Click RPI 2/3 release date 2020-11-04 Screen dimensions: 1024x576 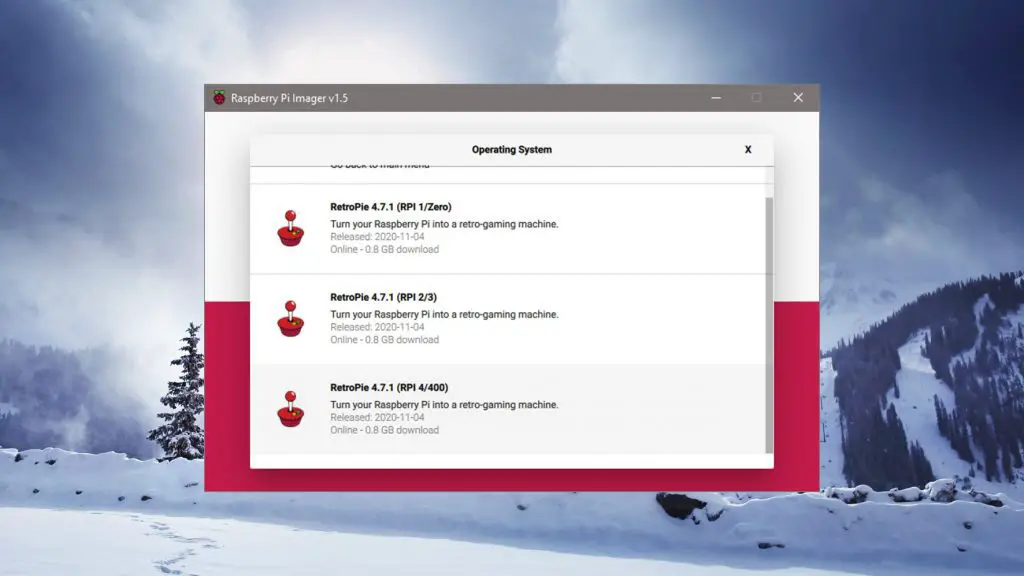pos(377,327)
